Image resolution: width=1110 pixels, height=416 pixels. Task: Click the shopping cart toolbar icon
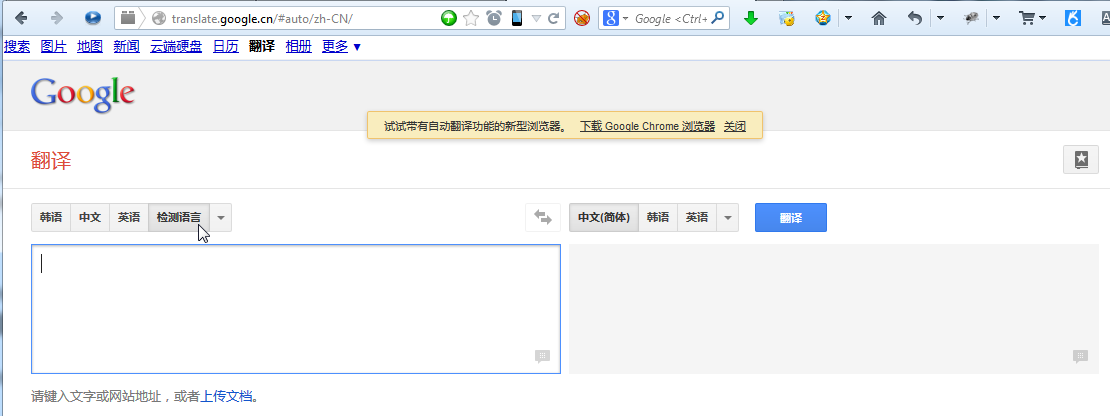tap(1026, 18)
